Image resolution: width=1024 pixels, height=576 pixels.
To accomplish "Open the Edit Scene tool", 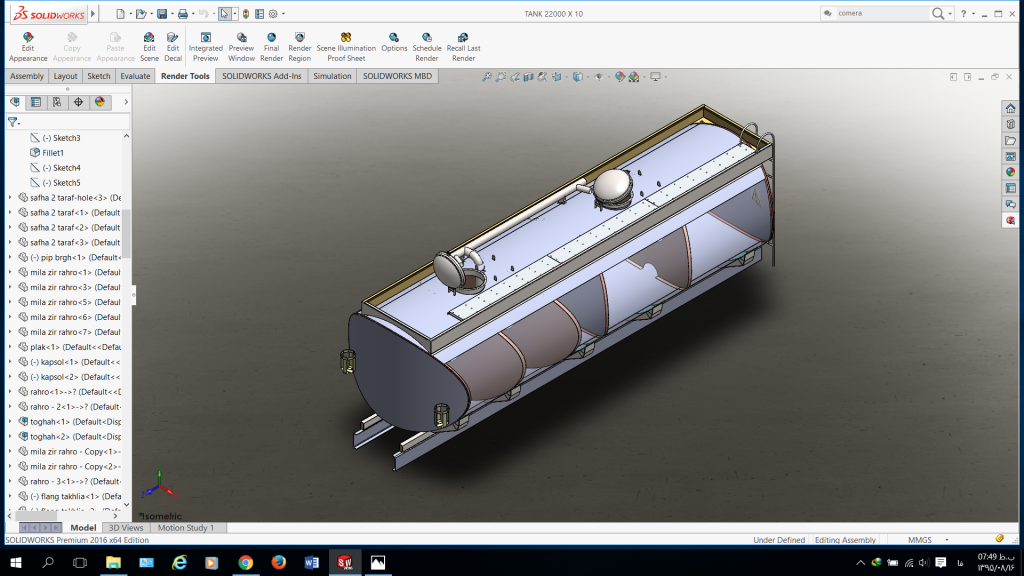I will point(149,46).
